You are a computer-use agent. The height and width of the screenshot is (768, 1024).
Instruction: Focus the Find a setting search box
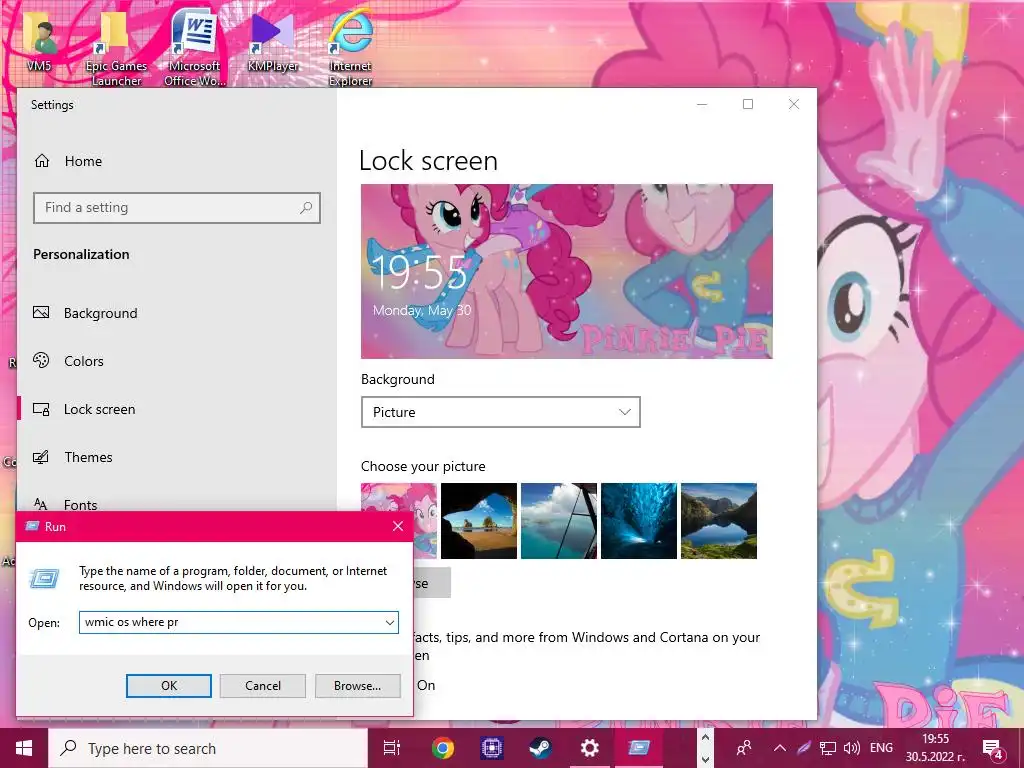[177, 208]
